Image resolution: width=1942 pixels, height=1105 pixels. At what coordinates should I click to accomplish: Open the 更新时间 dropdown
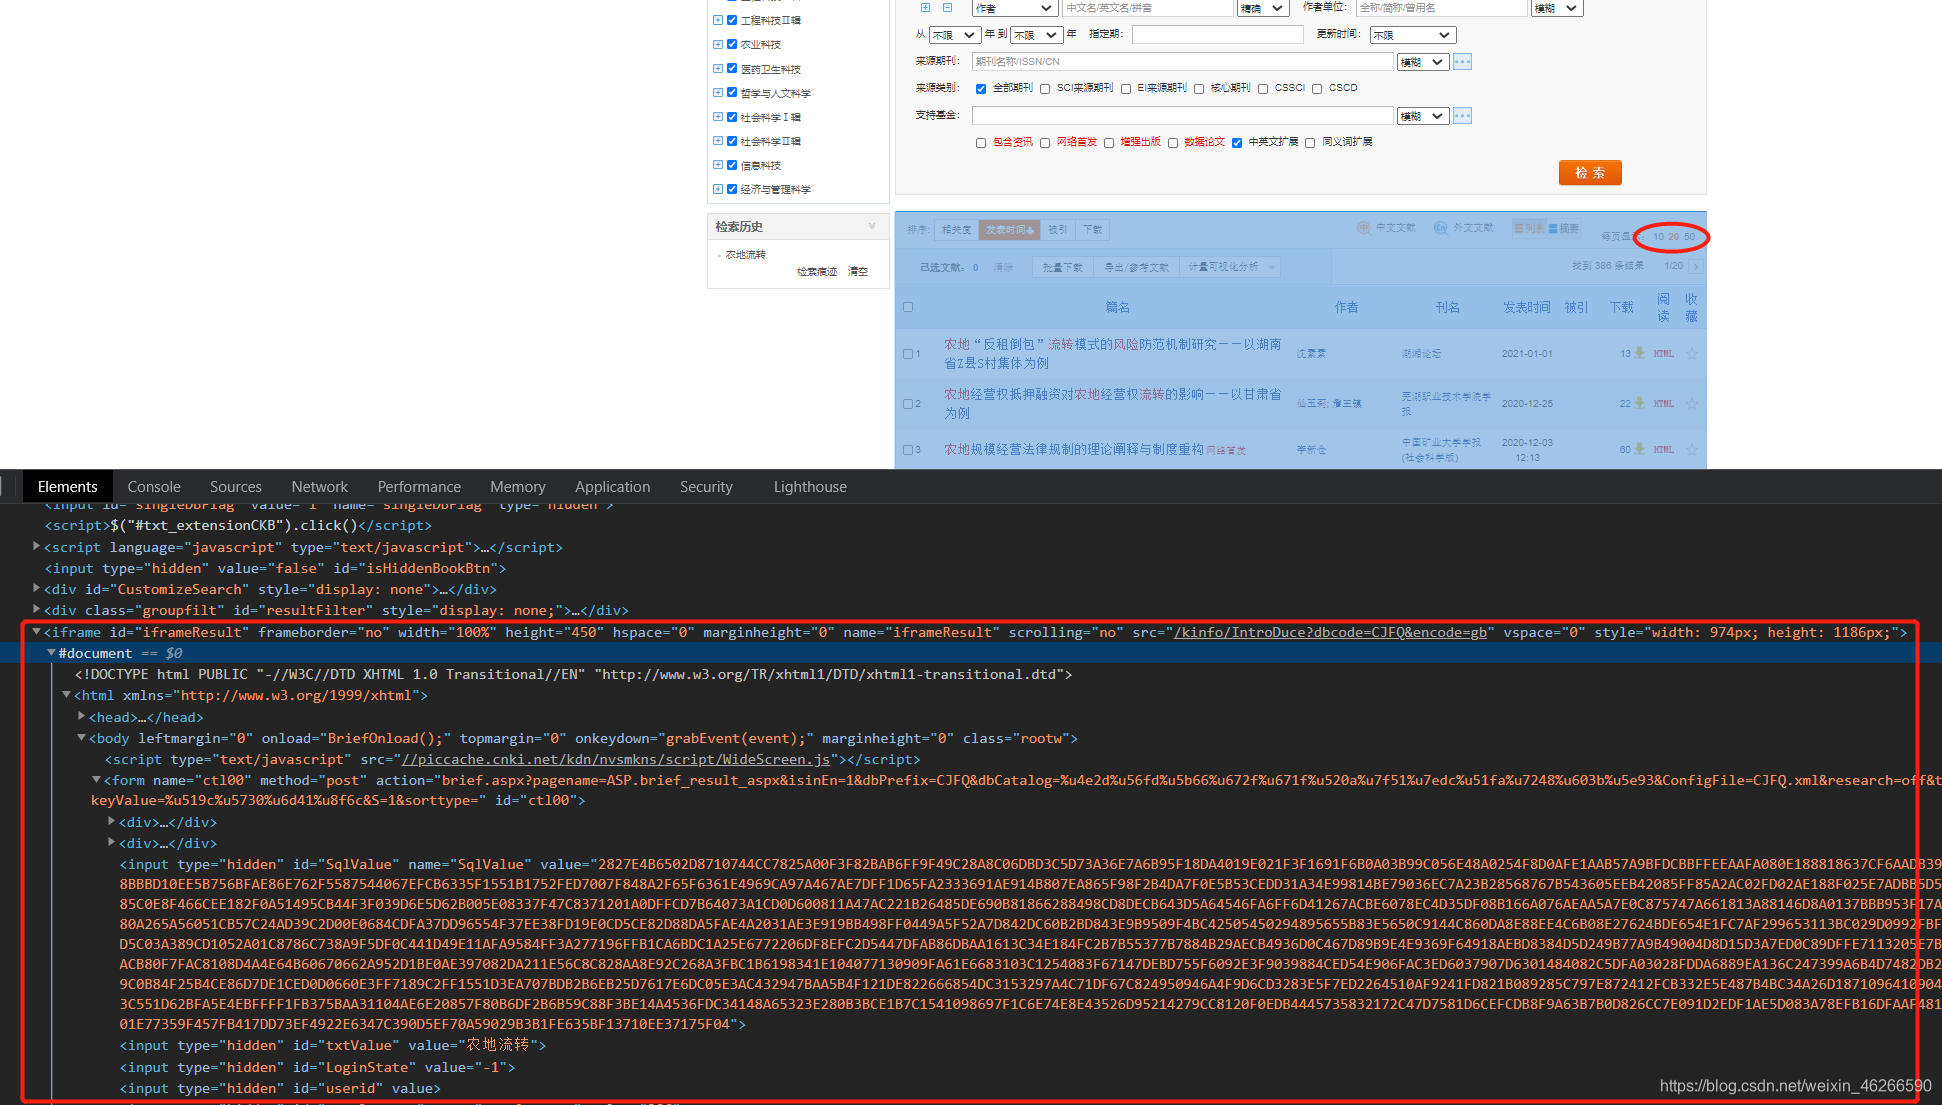tap(1412, 35)
